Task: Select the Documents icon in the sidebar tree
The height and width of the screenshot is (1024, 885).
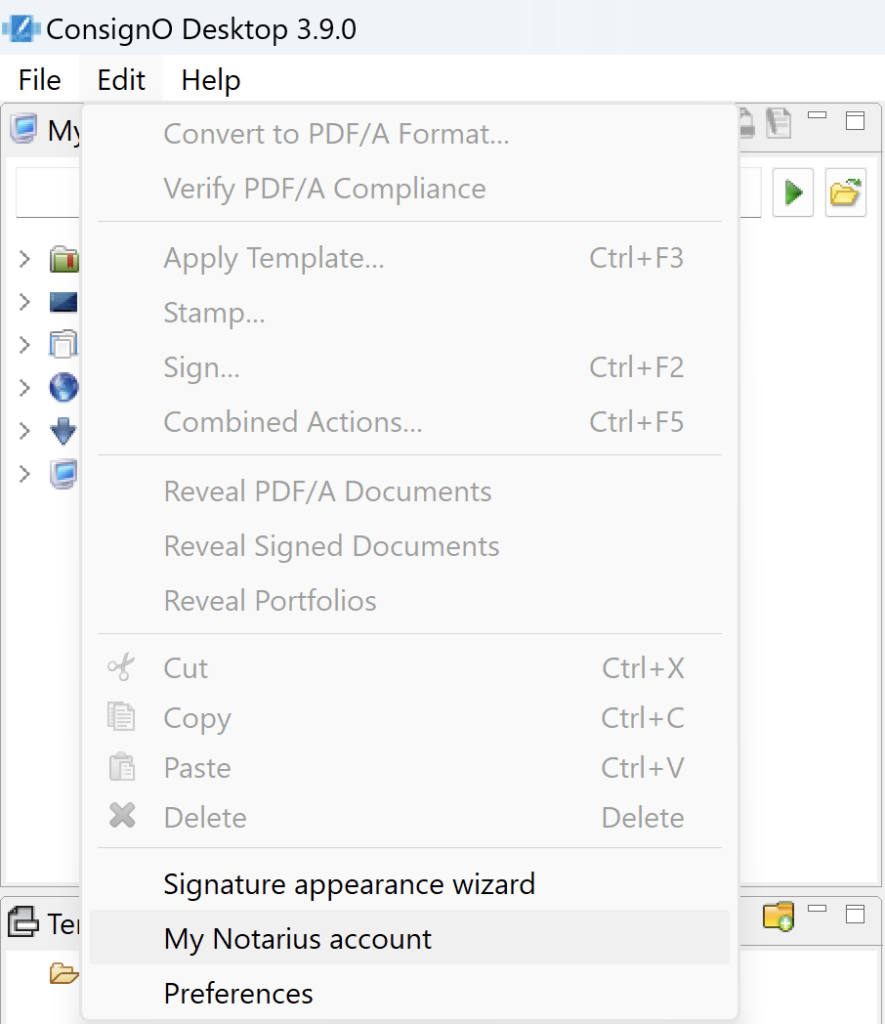Action: tap(62, 343)
